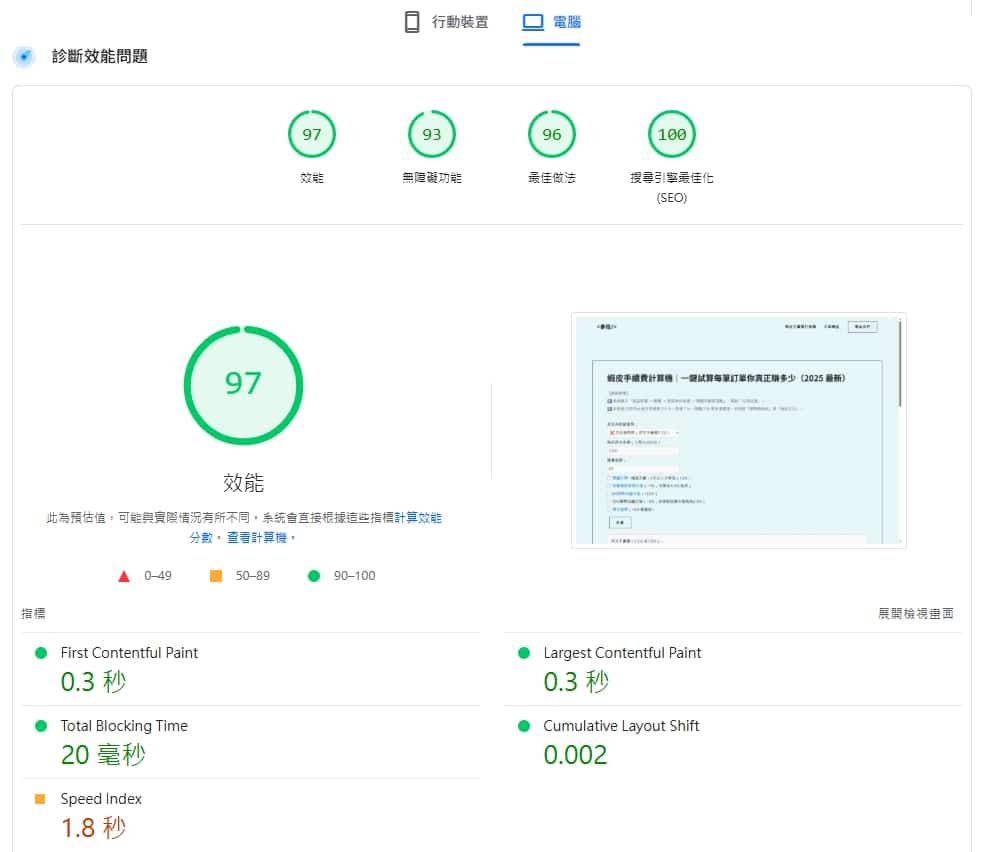
Task: Open the 查看計算機 link
Action: [256, 537]
